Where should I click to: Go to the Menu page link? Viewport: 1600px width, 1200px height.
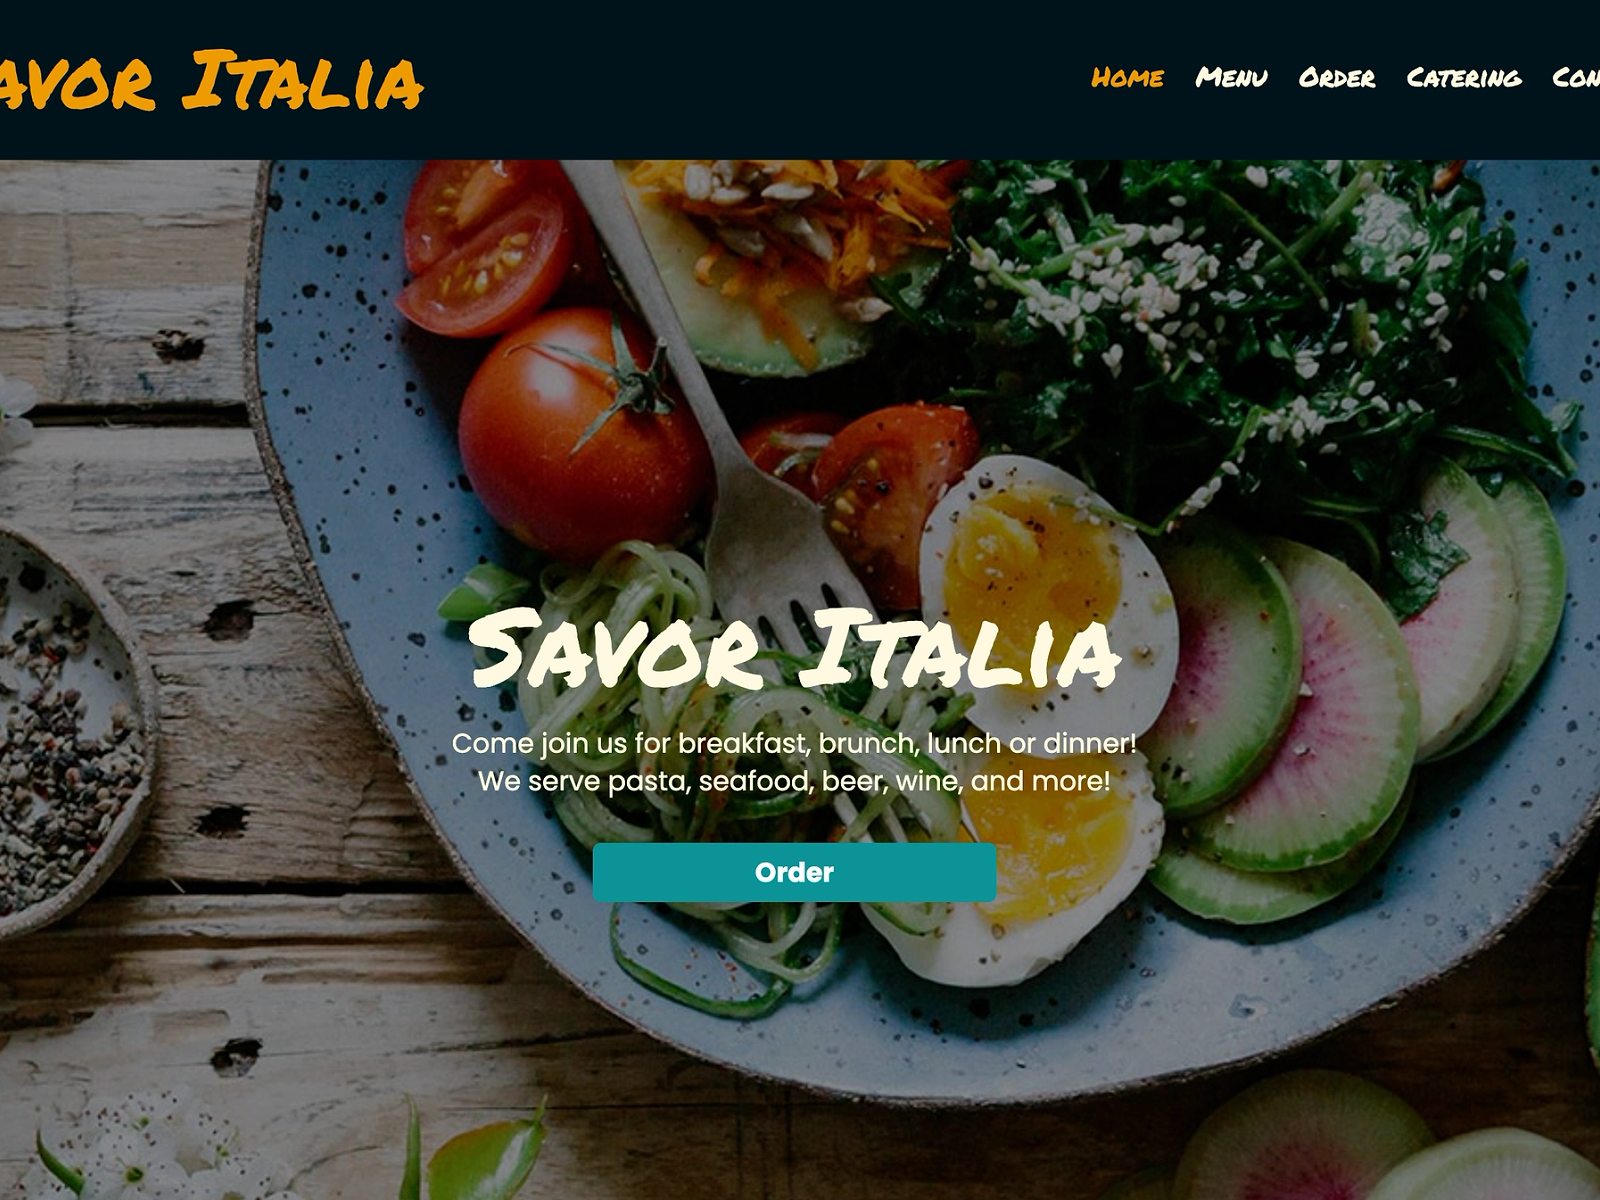point(1231,78)
